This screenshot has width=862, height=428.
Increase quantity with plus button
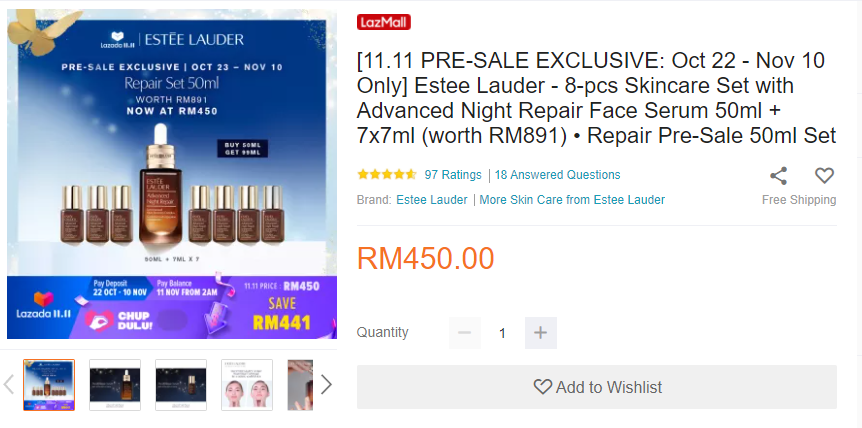540,333
